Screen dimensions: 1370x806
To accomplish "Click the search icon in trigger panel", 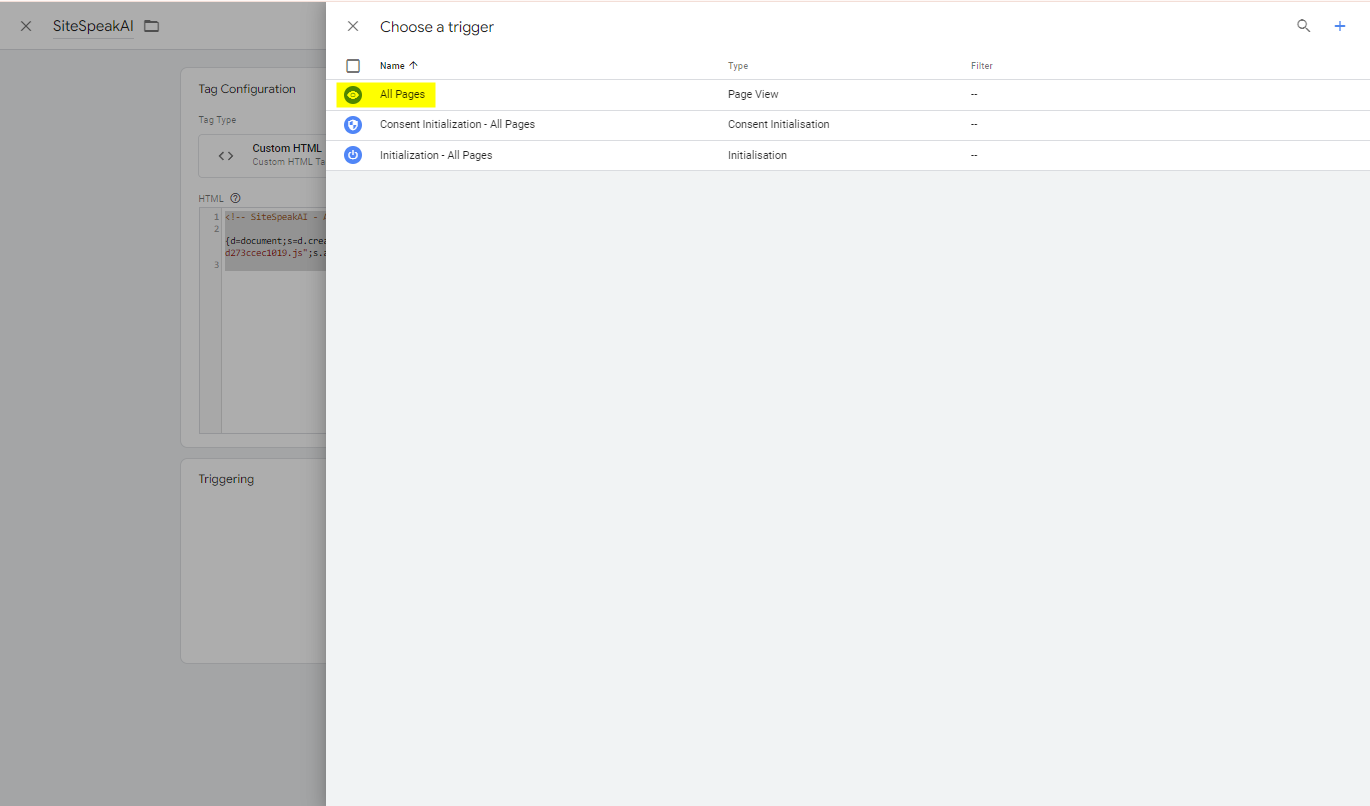I will click(x=1303, y=26).
